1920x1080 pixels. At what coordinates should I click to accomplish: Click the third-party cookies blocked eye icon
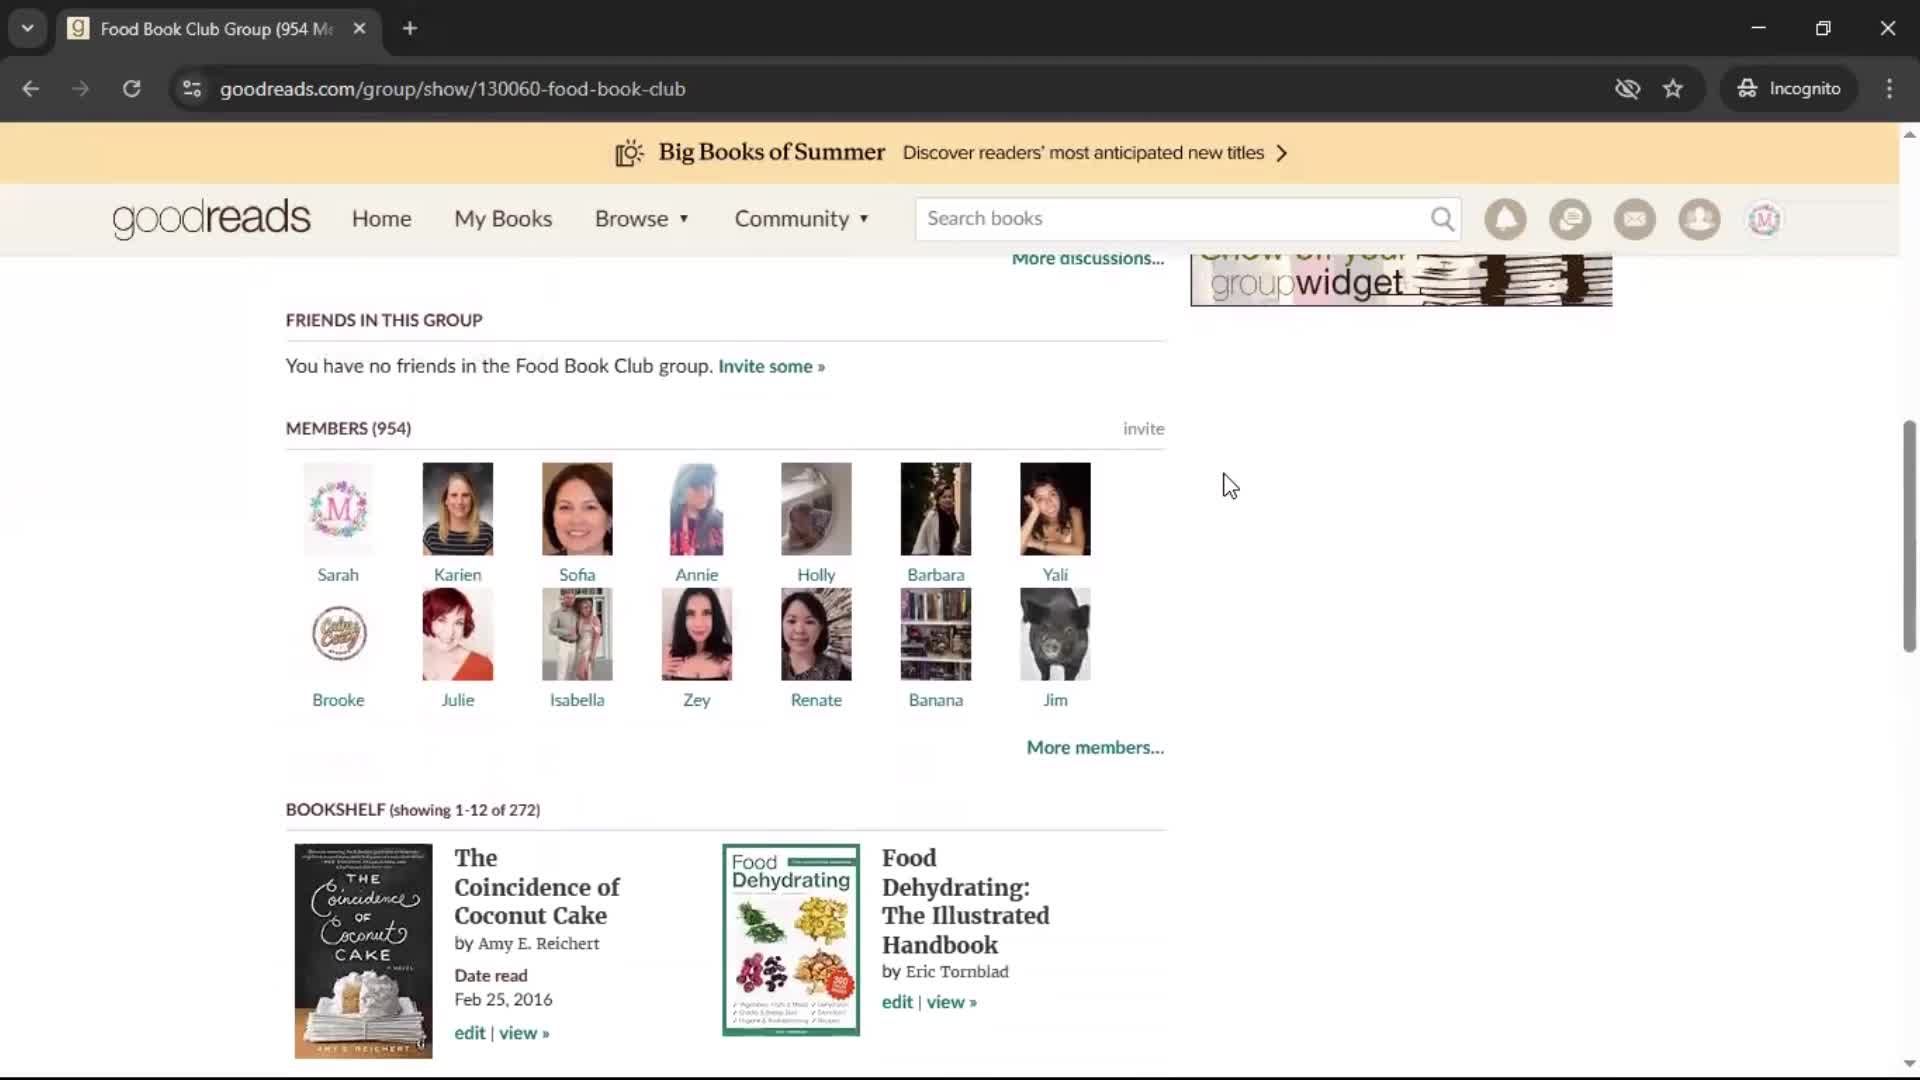pyautogui.click(x=1627, y=89)
